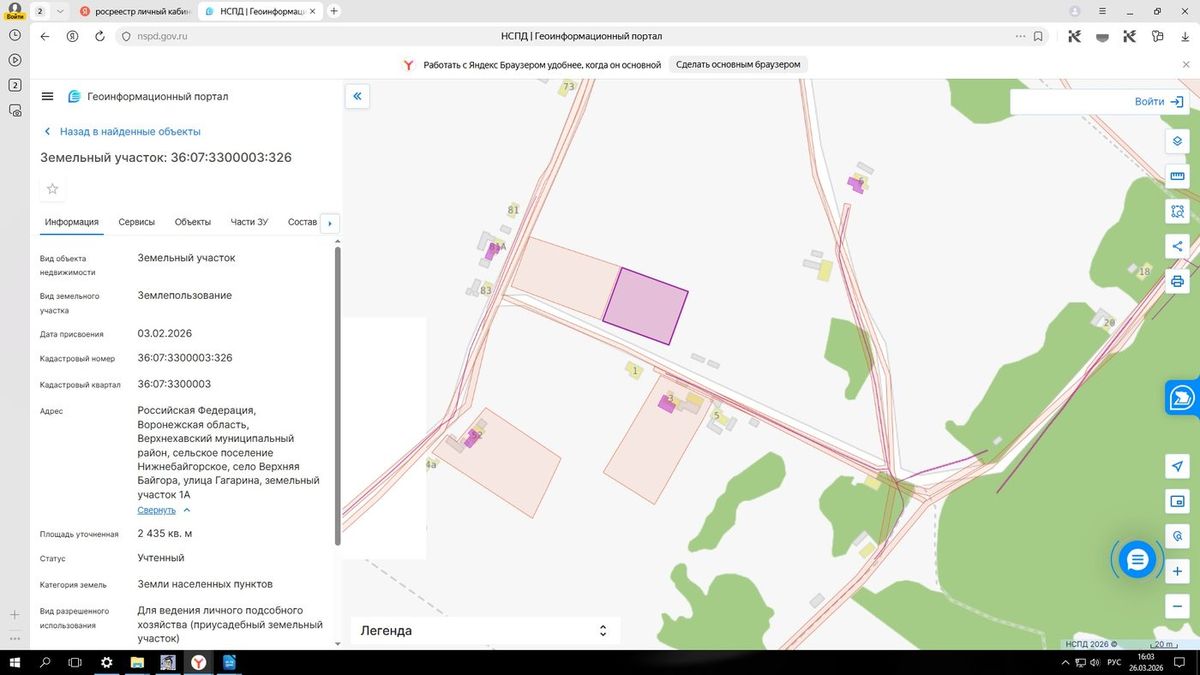The height and width of the screenshot is (675, 1200).
Task: Open the map layers panel
Action: pyautogui.click(x=1177, y=141)
